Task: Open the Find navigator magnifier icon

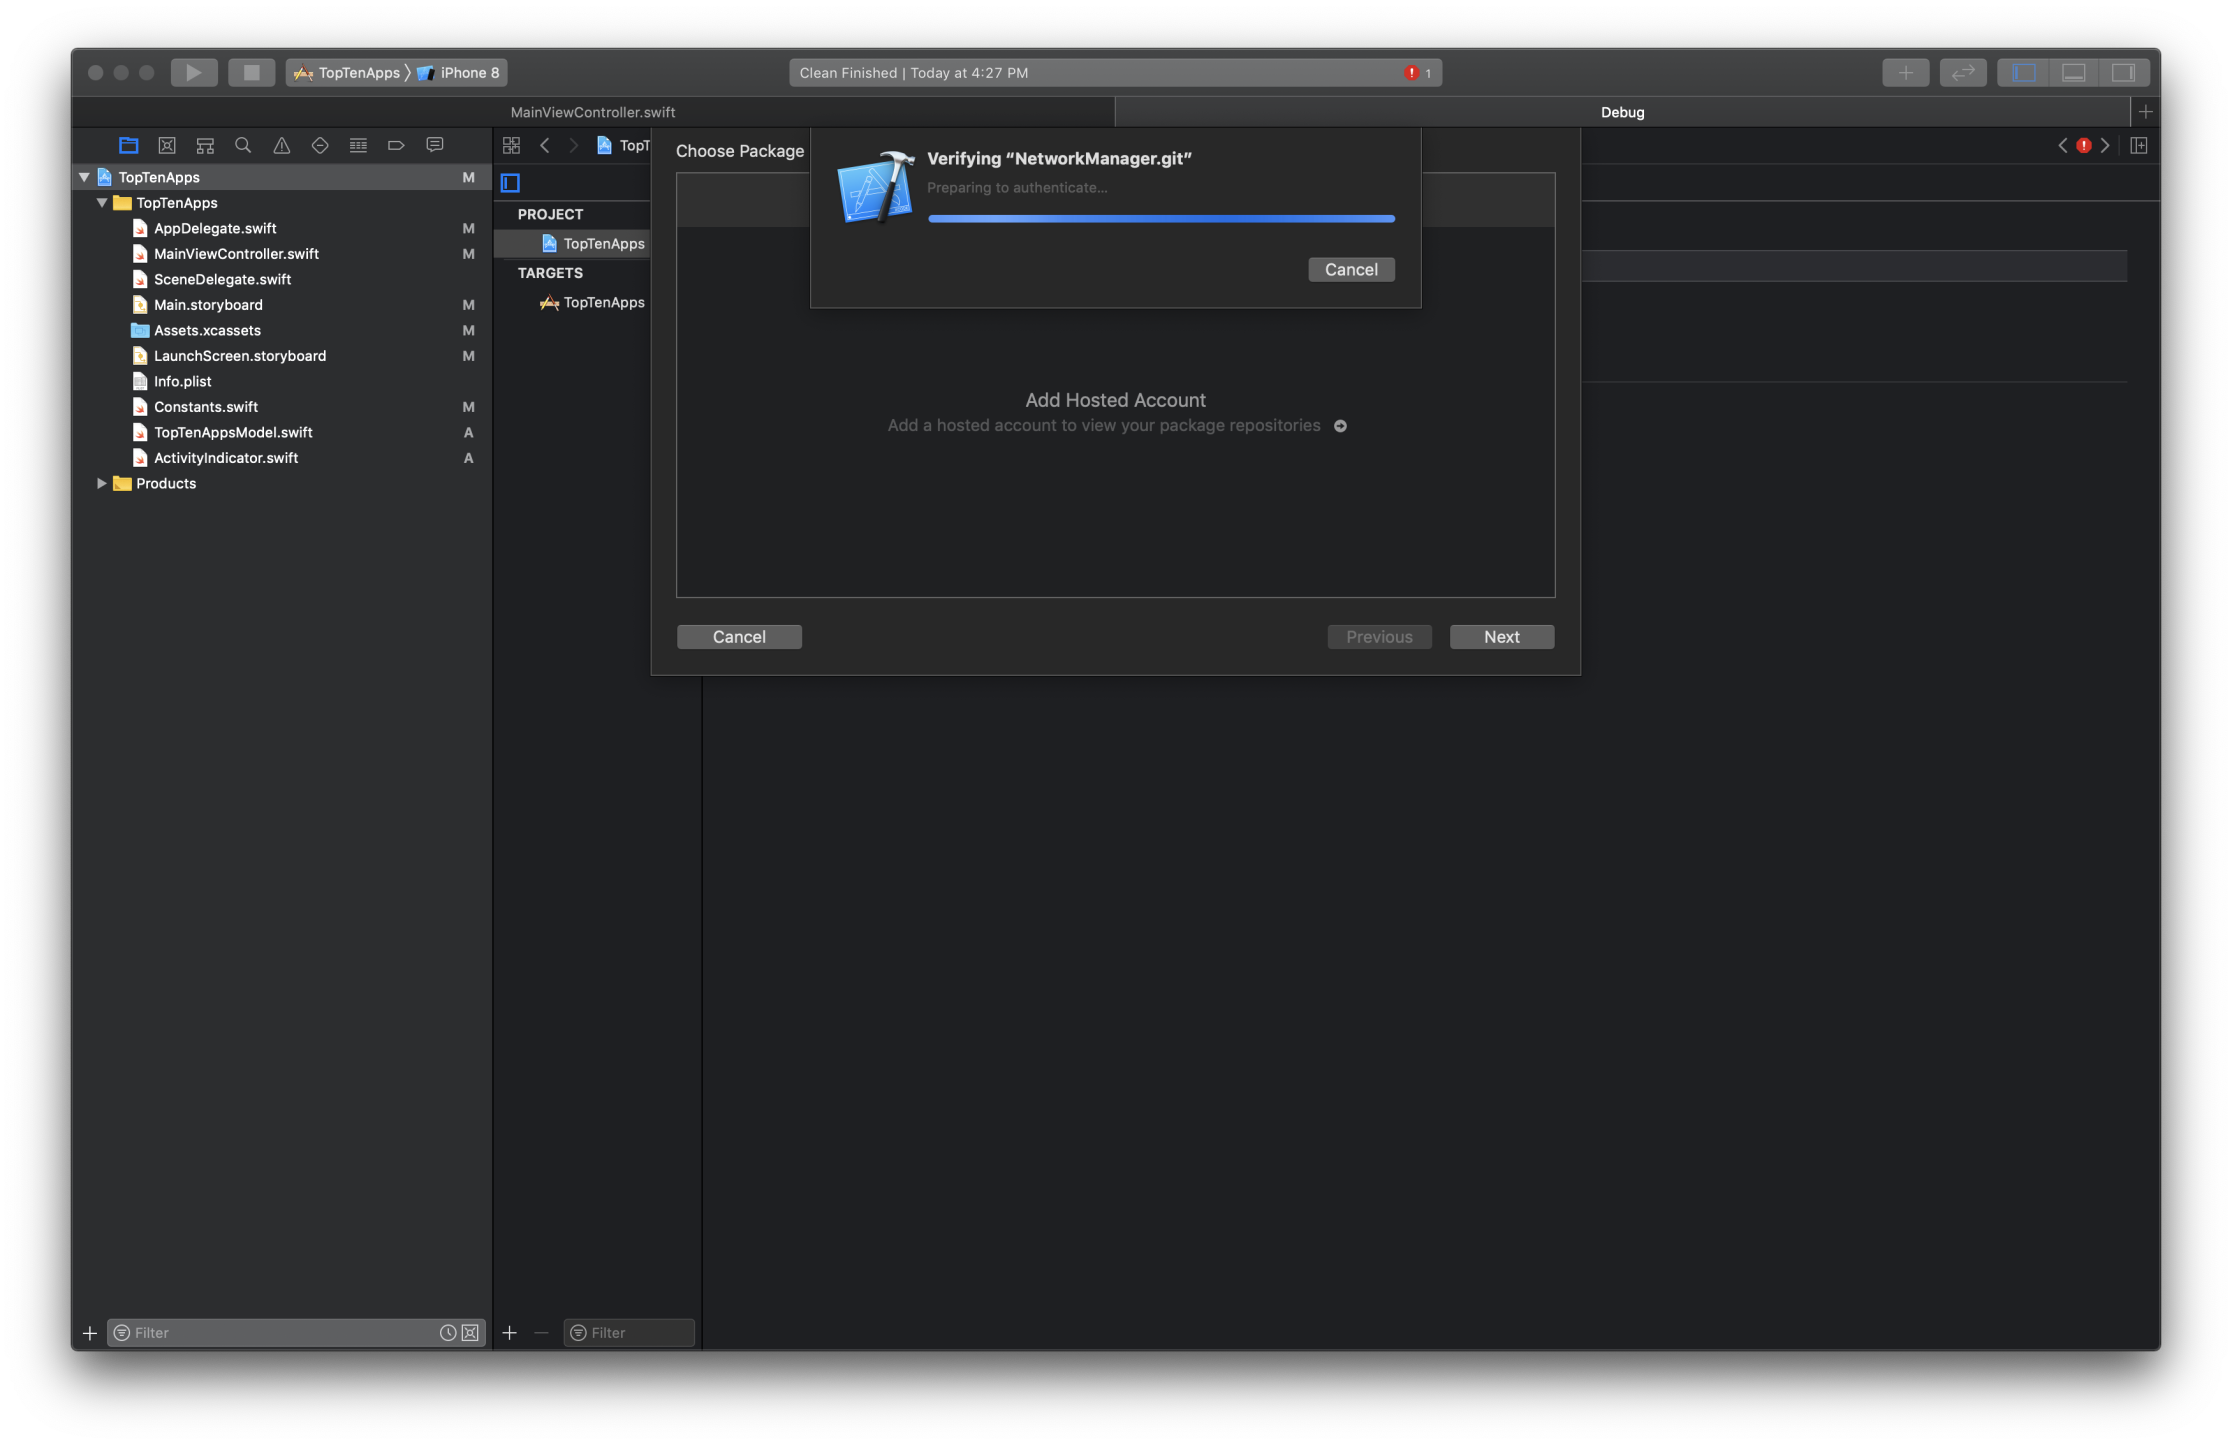Action: [243, 145]
